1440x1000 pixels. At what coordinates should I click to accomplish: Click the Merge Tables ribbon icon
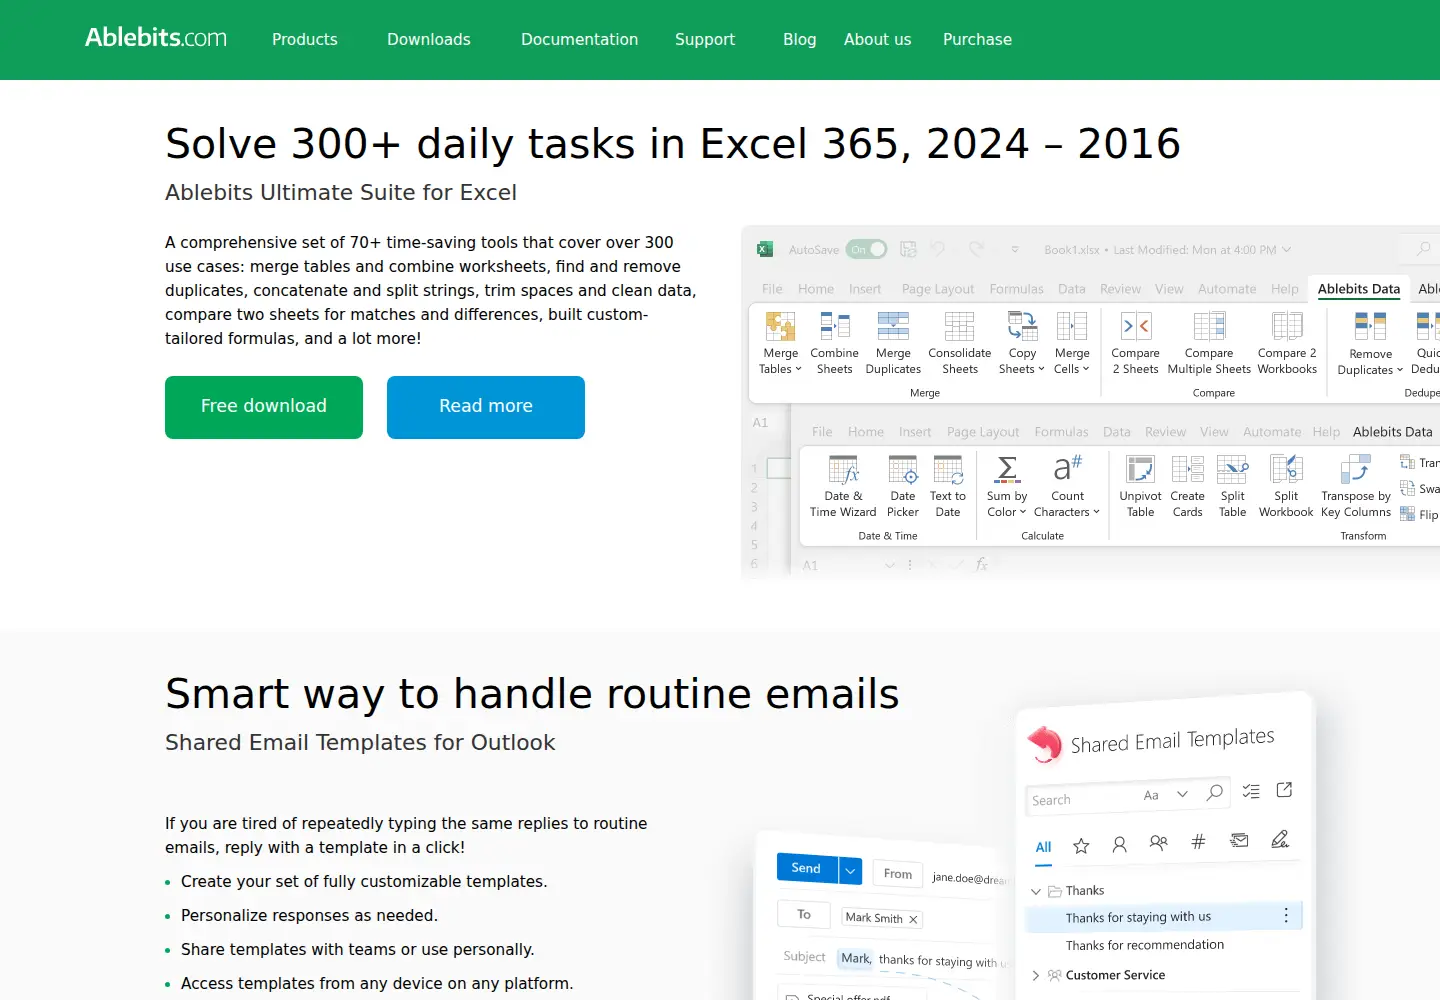click(x=780, y=343)
